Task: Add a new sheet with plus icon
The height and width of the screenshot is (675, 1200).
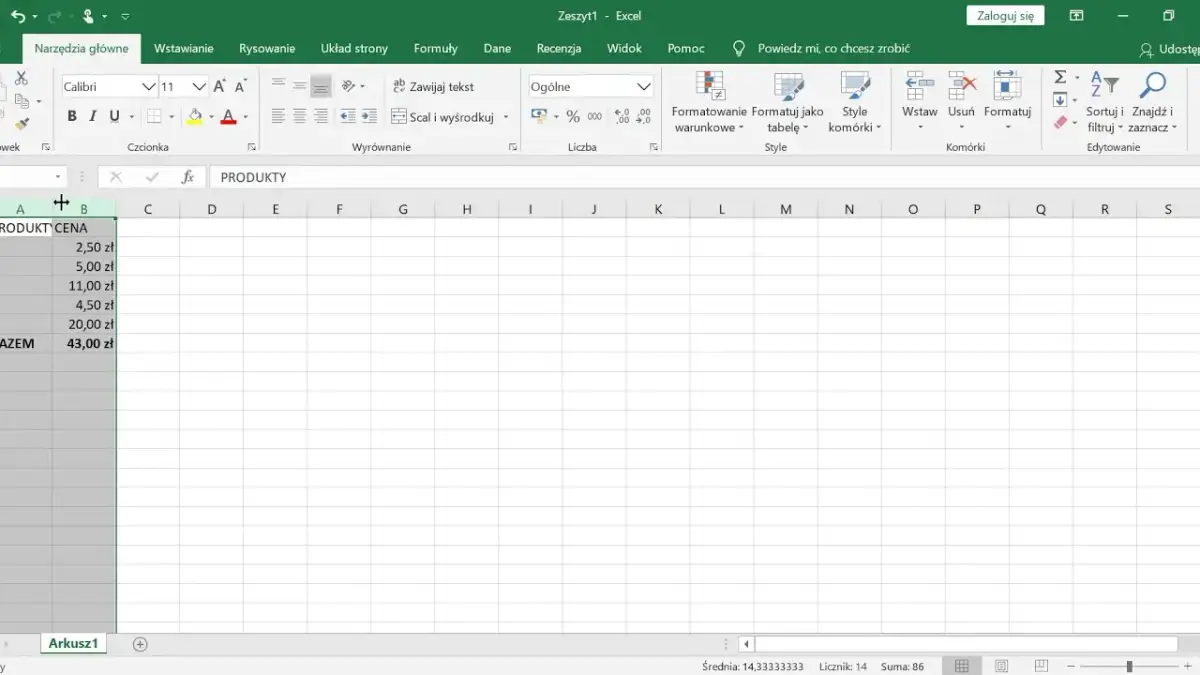Action: click(x=140, y=644)
